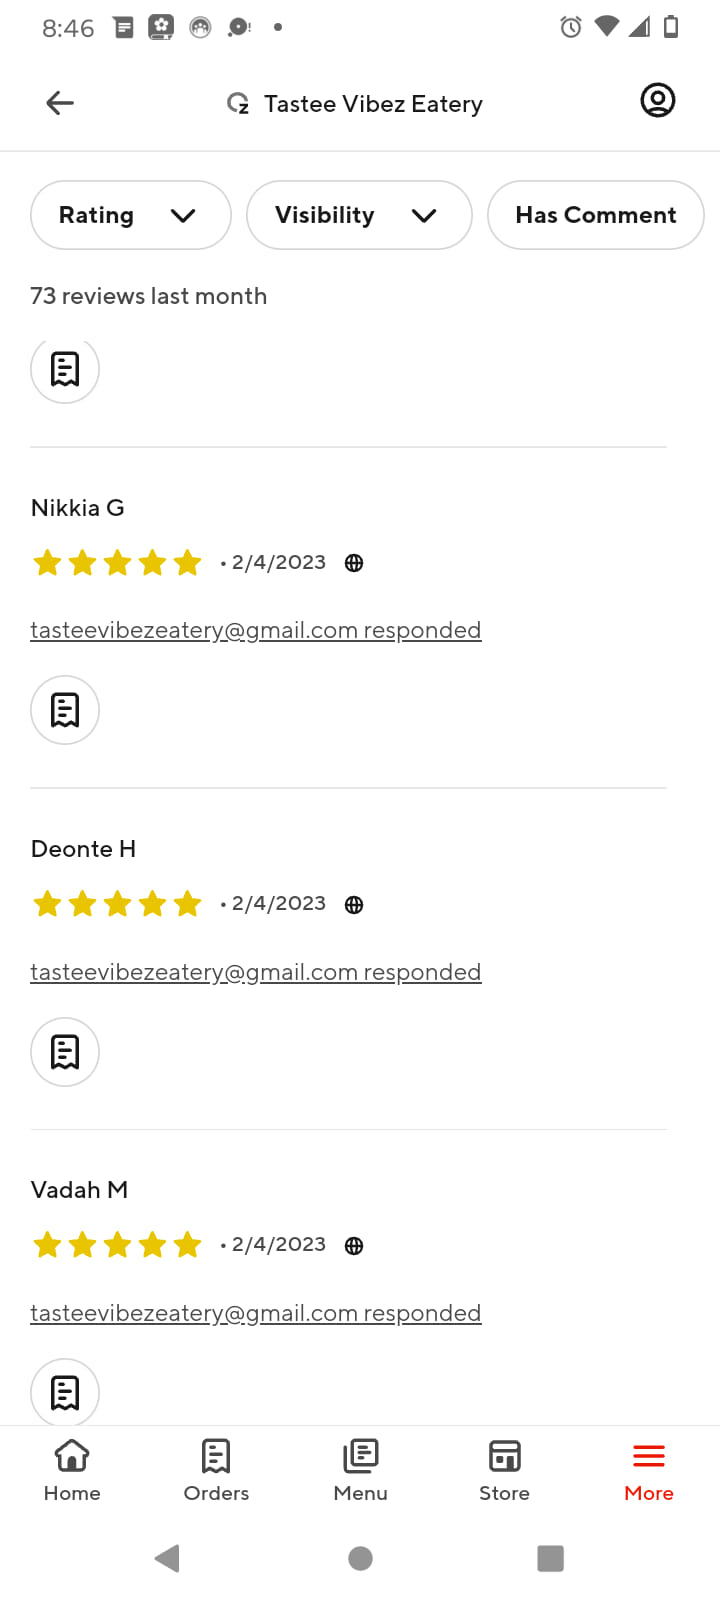This screenshot has height=1600, width=720.
Task: Tap the store switch icon beside Tastee Vibez Eatery
Action: [238, 104]
